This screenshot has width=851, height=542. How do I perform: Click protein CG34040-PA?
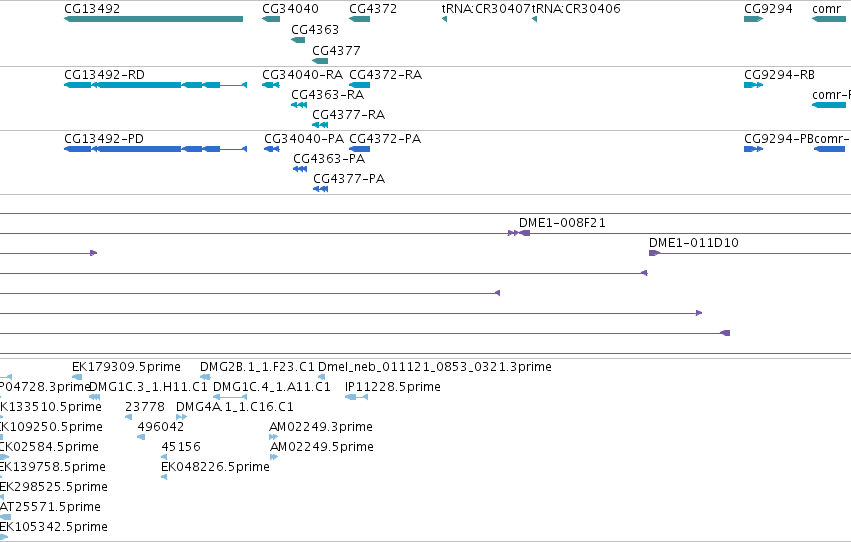[x=272, y=149]
